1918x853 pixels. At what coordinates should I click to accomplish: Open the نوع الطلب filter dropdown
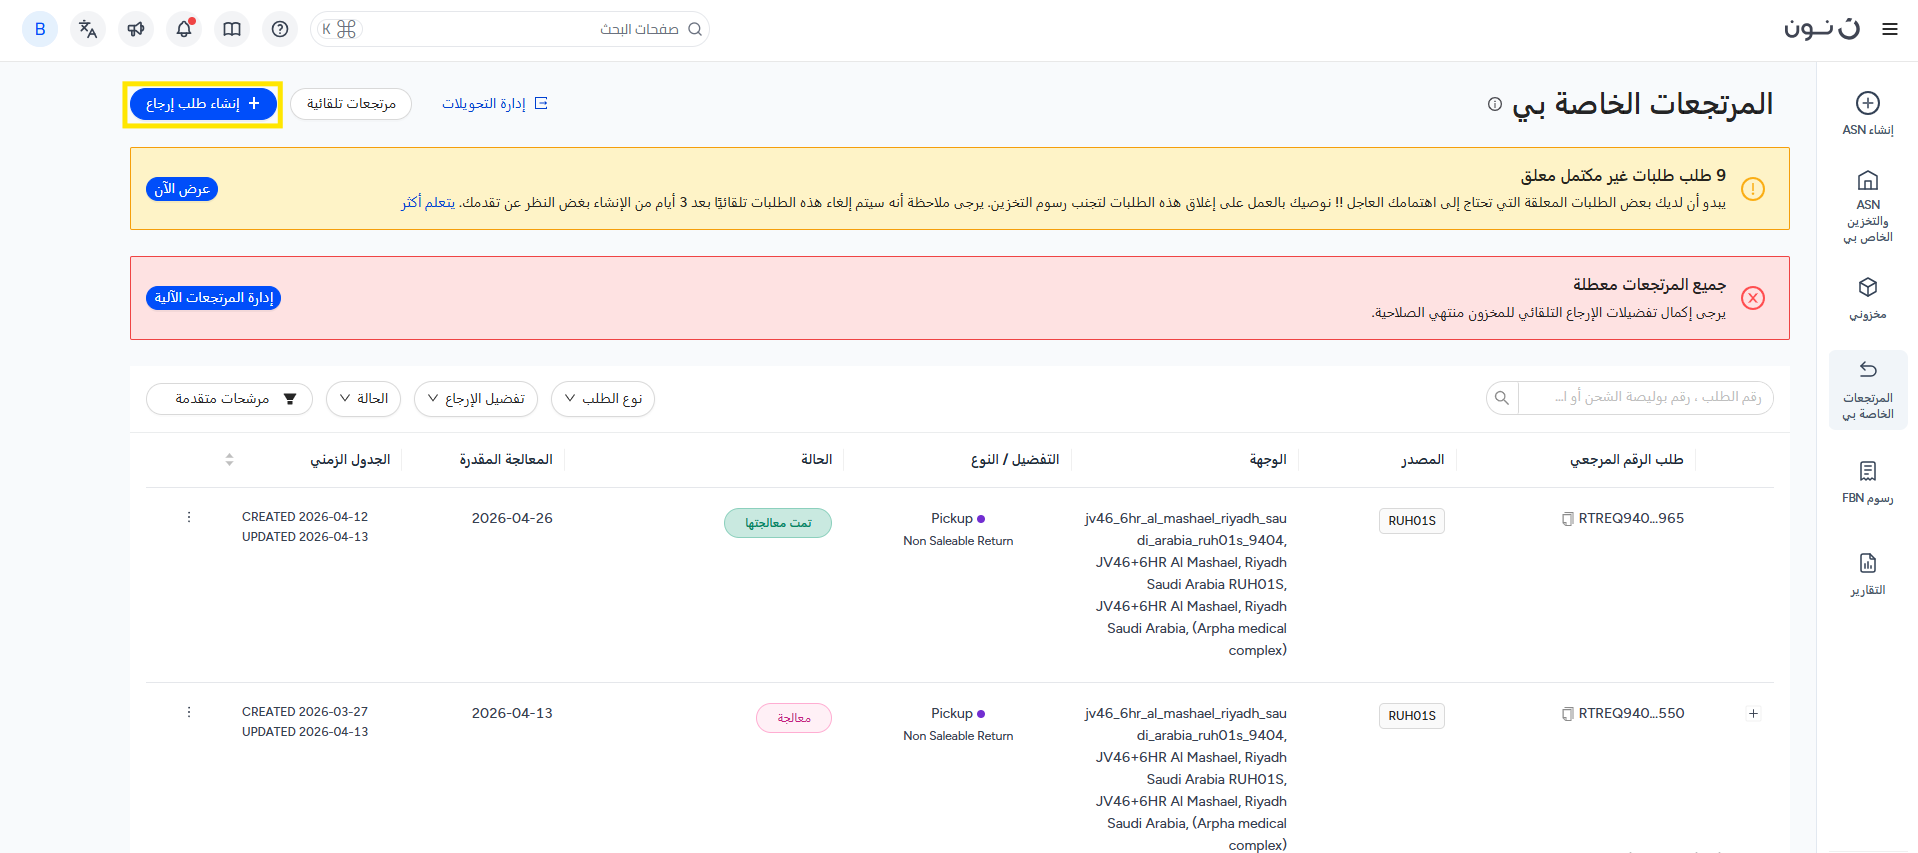tap(603, 399)
